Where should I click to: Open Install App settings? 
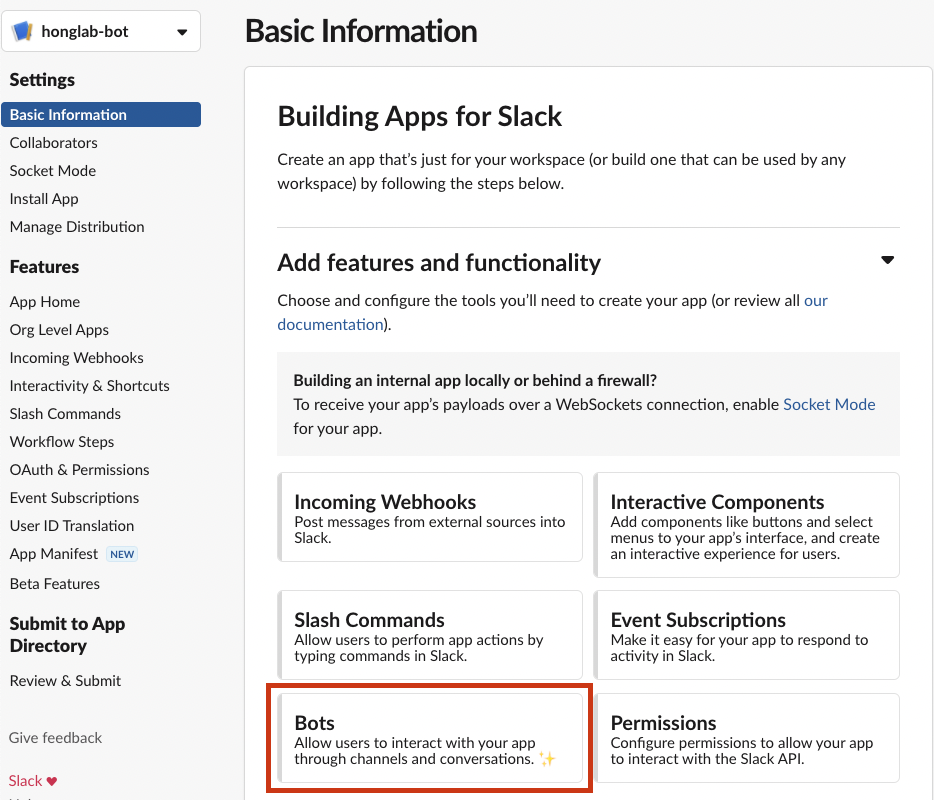[x=44, y=199]
